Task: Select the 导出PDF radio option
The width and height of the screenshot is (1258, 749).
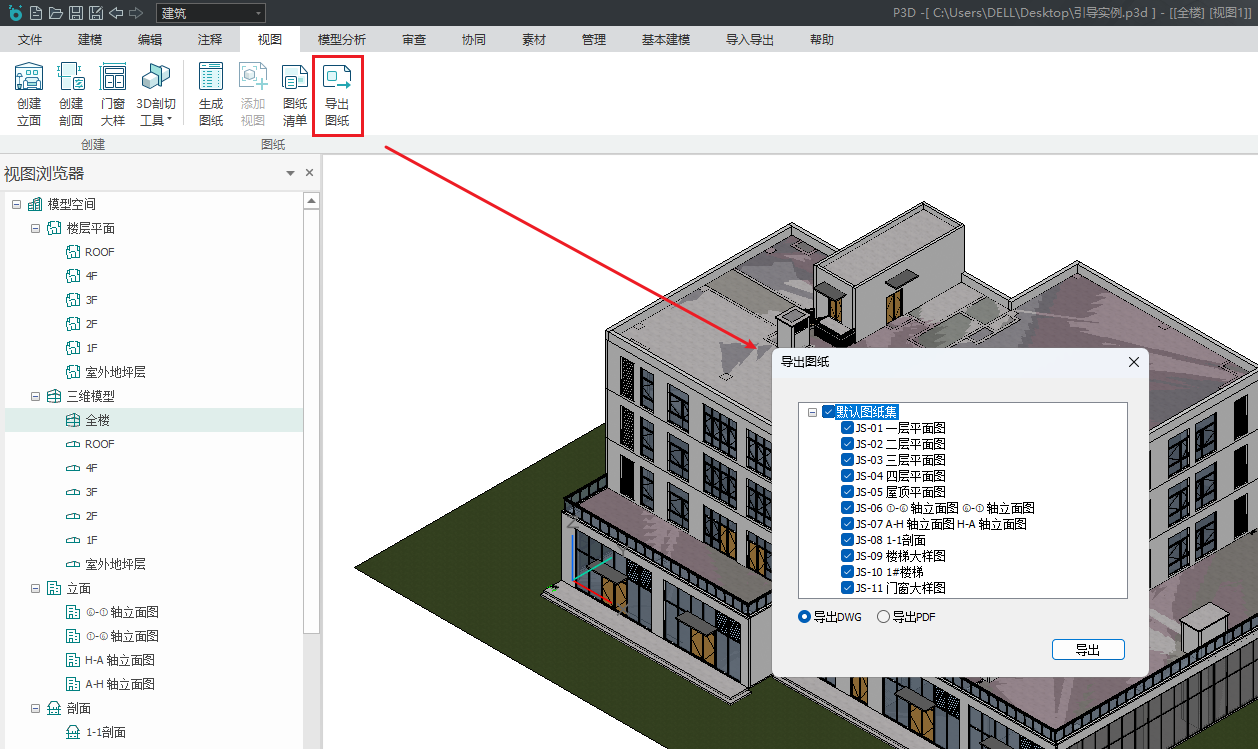Action: click(x=883, y=617)
